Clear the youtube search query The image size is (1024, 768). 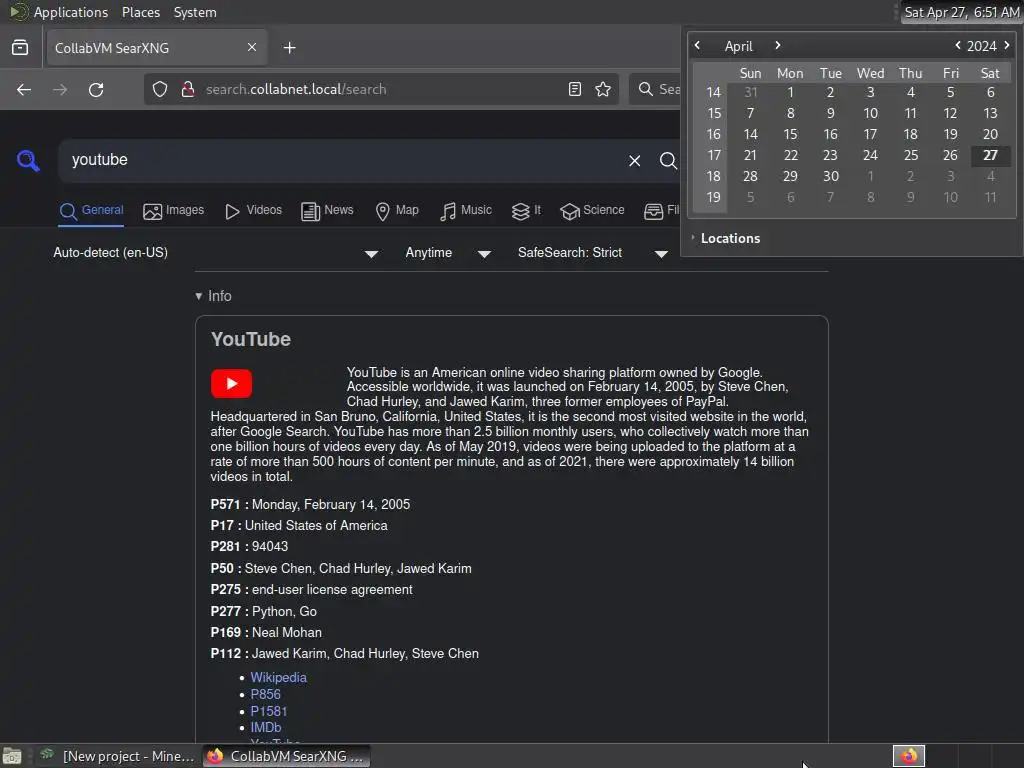pos(634,161)
